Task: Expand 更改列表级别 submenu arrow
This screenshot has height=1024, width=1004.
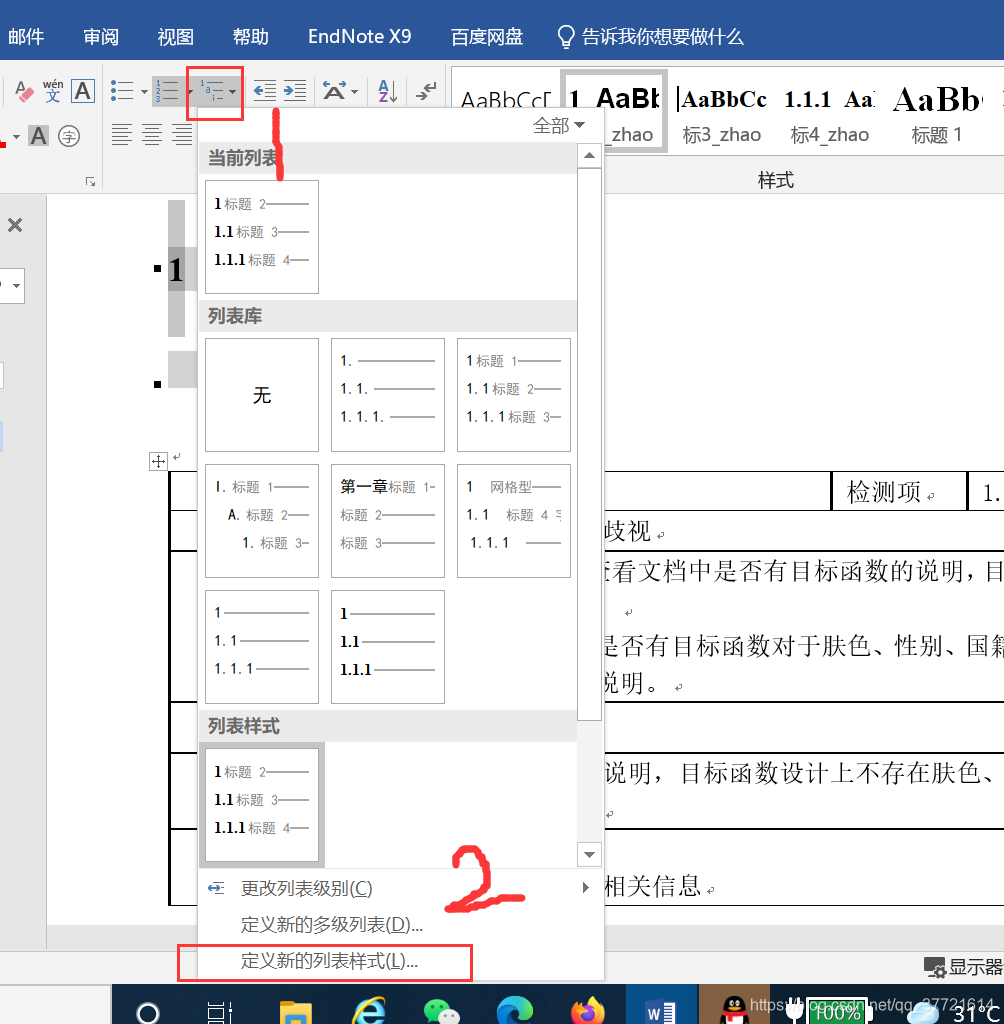Action: point(585,888)
